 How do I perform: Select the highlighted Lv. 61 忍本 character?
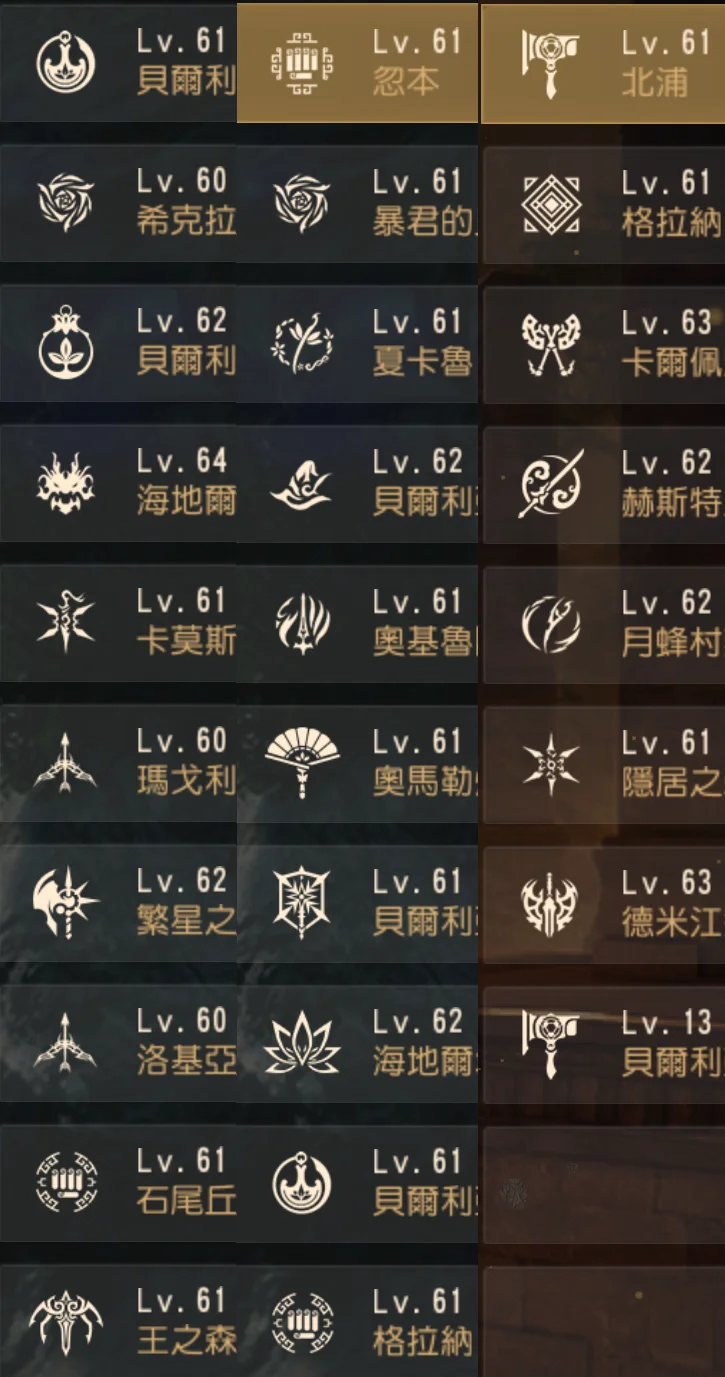pyautogui.click(x=357, y=63)
